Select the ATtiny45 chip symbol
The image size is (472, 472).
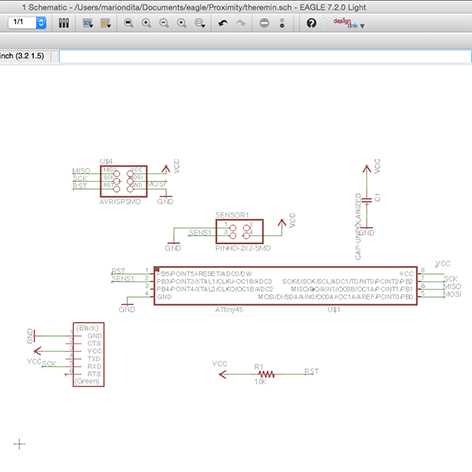tap(285, 286)
